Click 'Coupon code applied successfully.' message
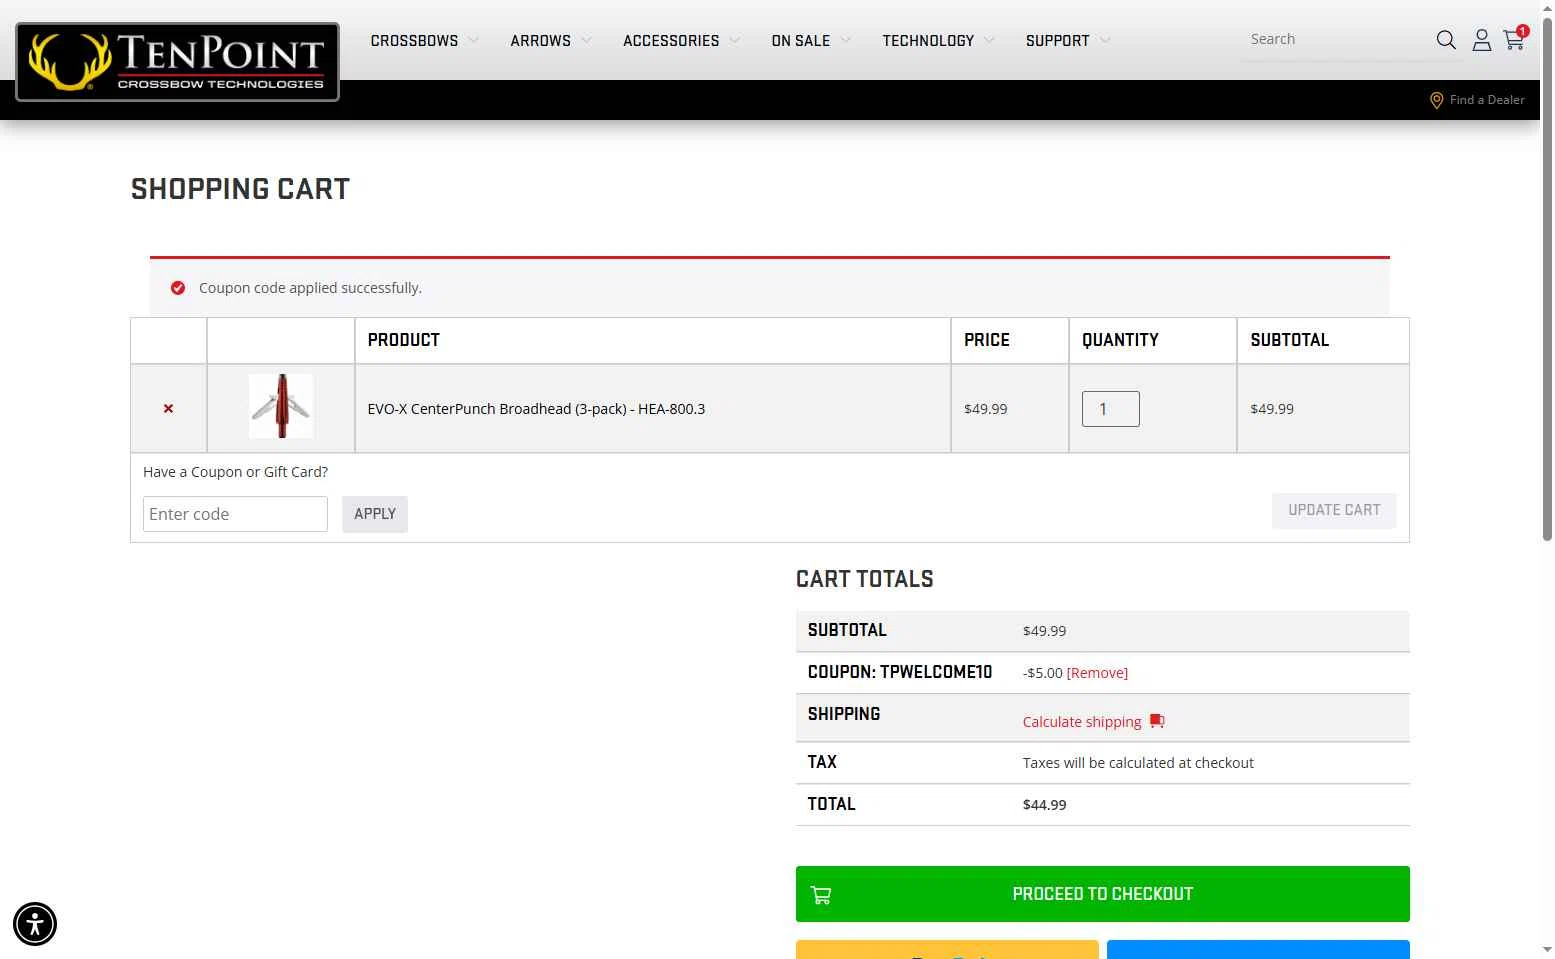 tap(310, 288)
